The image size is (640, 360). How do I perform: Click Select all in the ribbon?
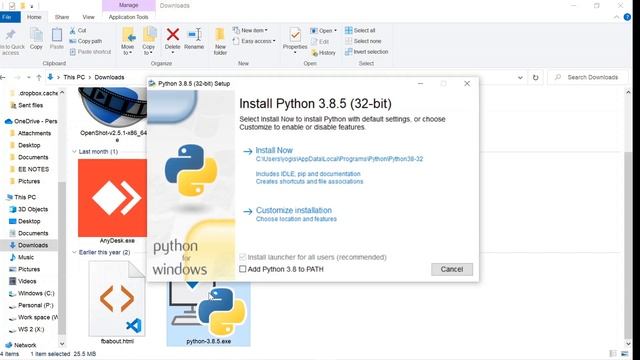pyautogui.click(x=360, y=31)
